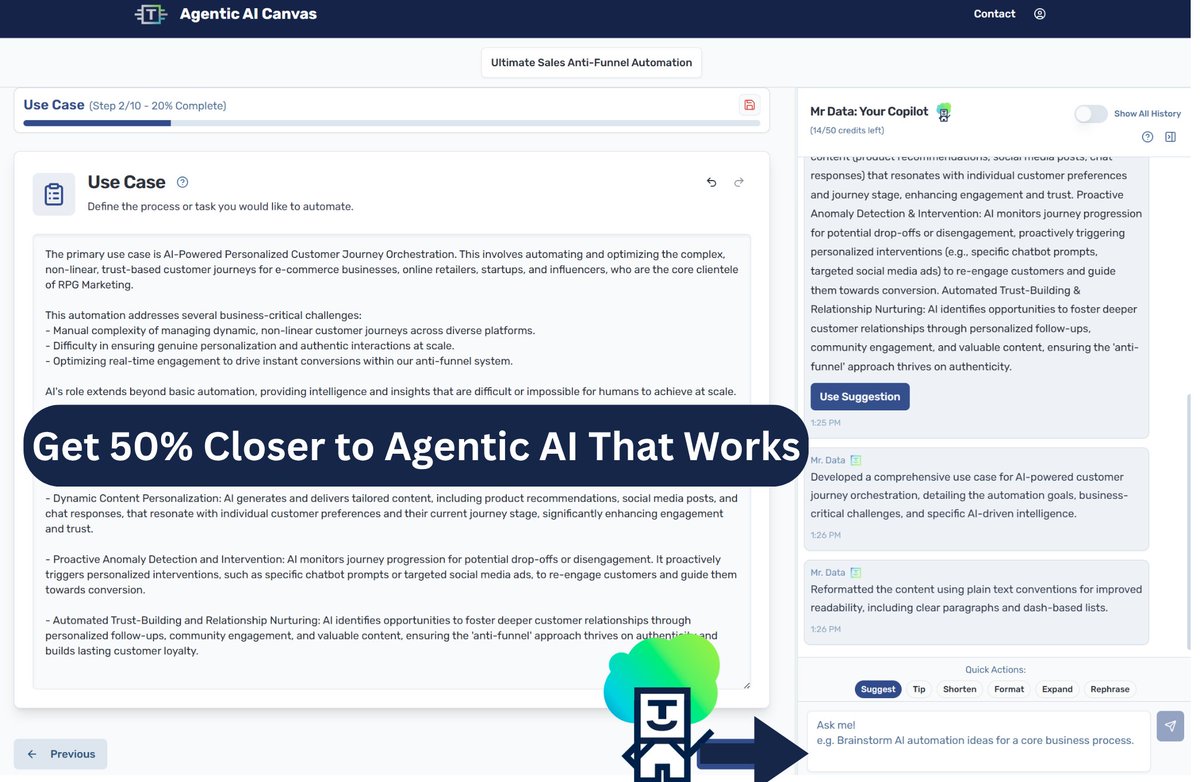Click the Use Case step progress bar
Screen dimensions: 1200x782
point(392,123)
